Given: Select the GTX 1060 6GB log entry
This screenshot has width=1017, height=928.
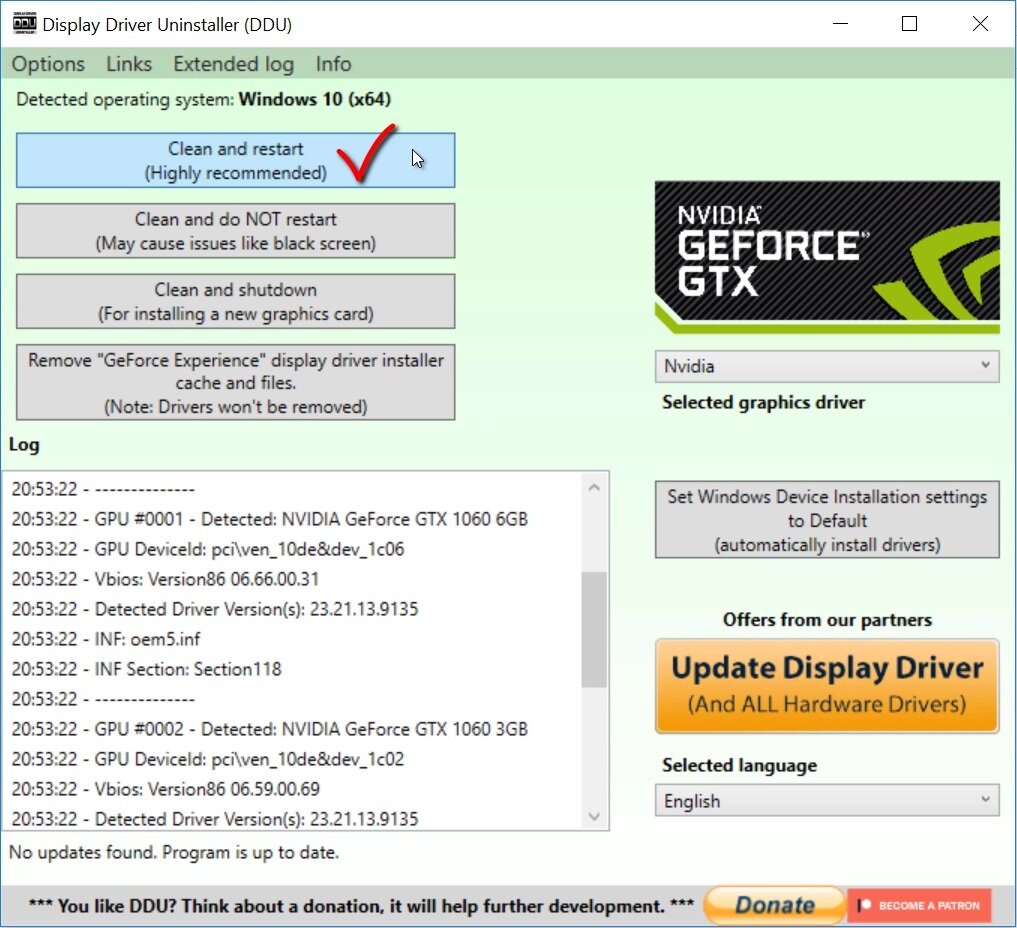Looking at the screenshot, I should coord(270,519).
